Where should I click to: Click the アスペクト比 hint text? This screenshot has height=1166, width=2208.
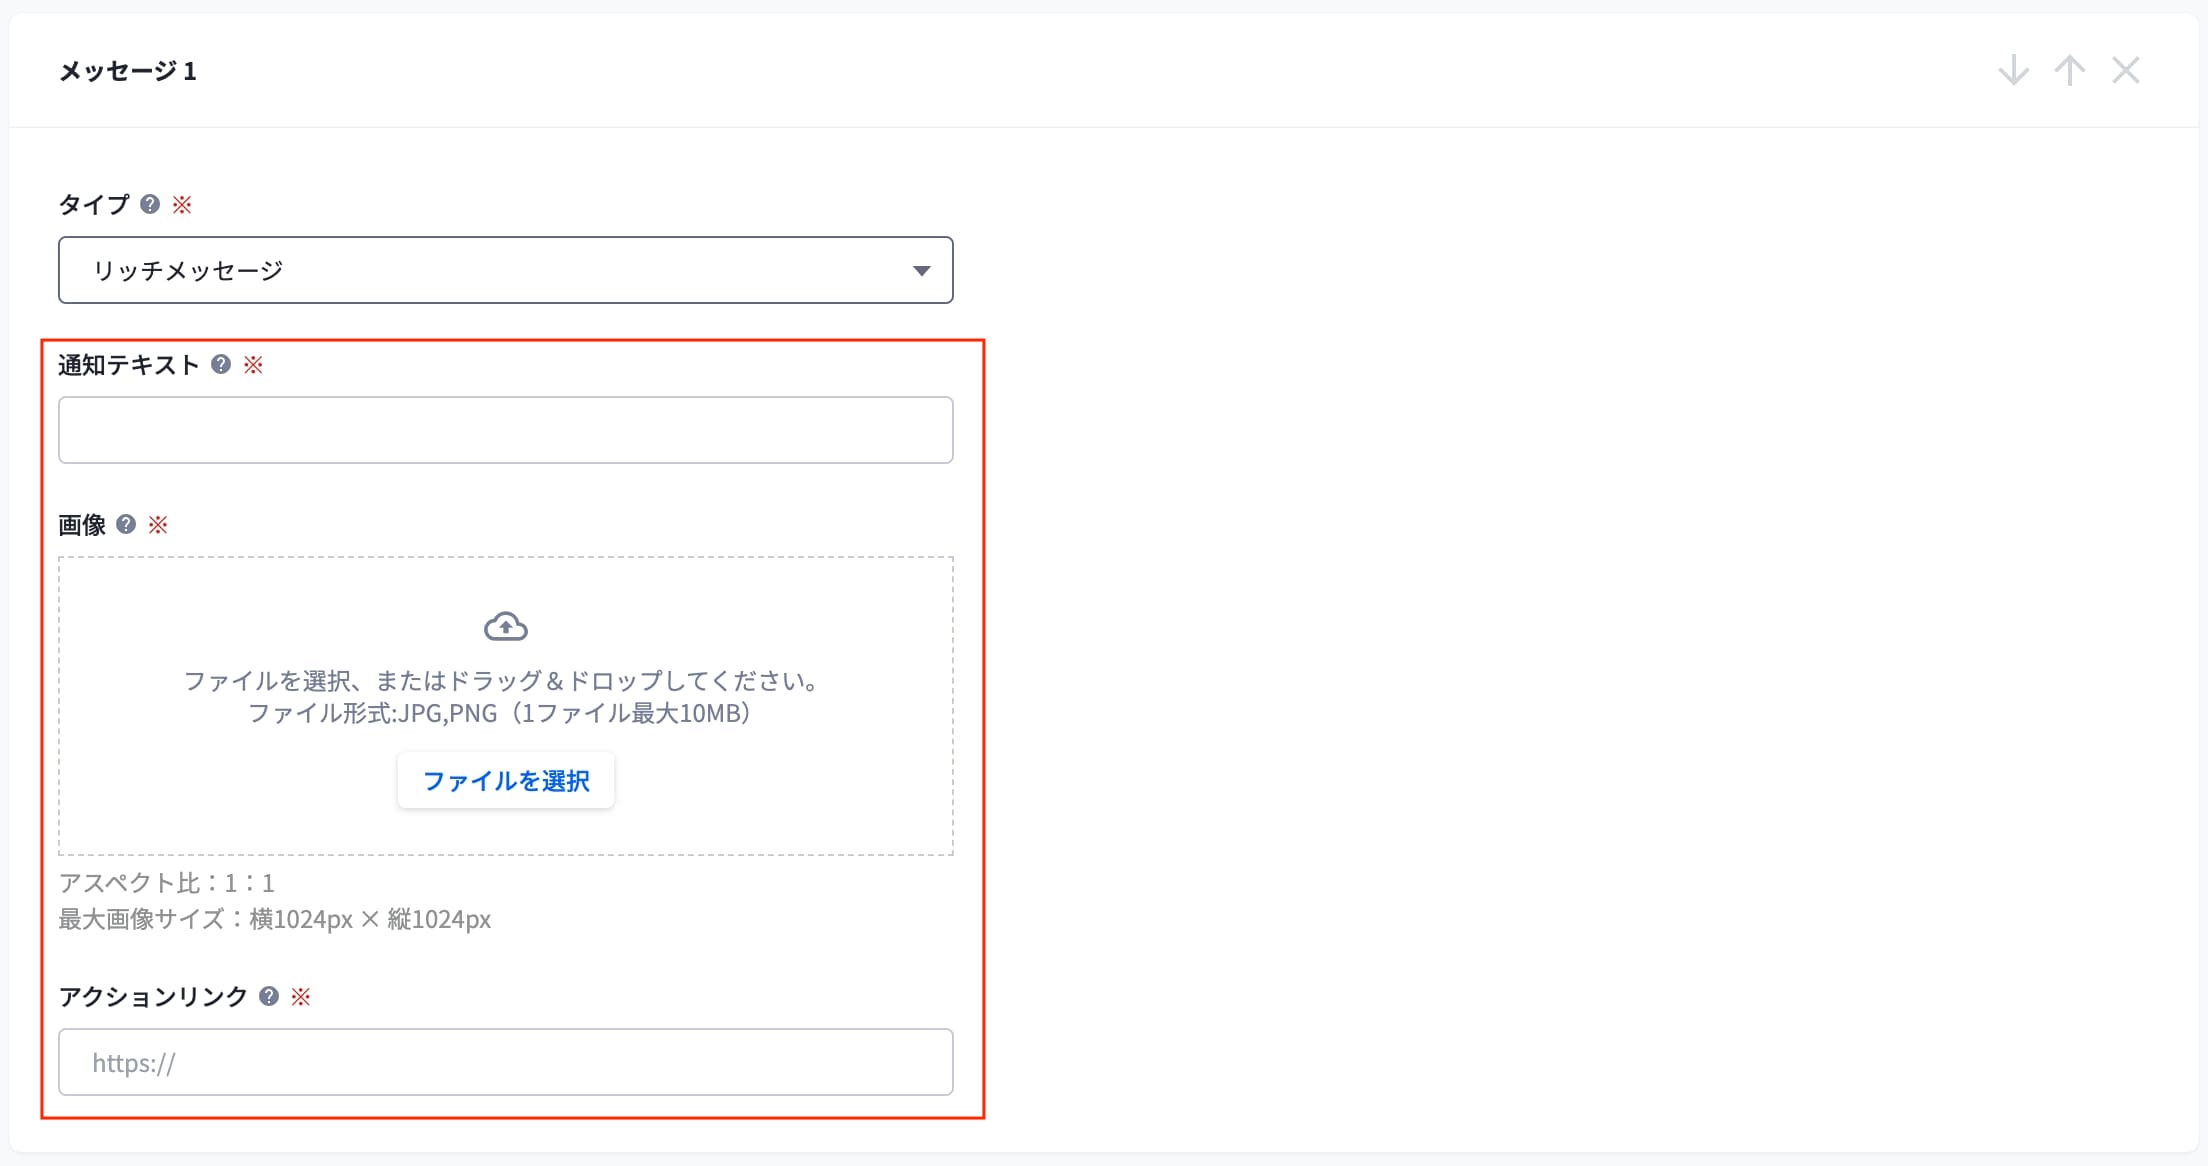(166, 883)
